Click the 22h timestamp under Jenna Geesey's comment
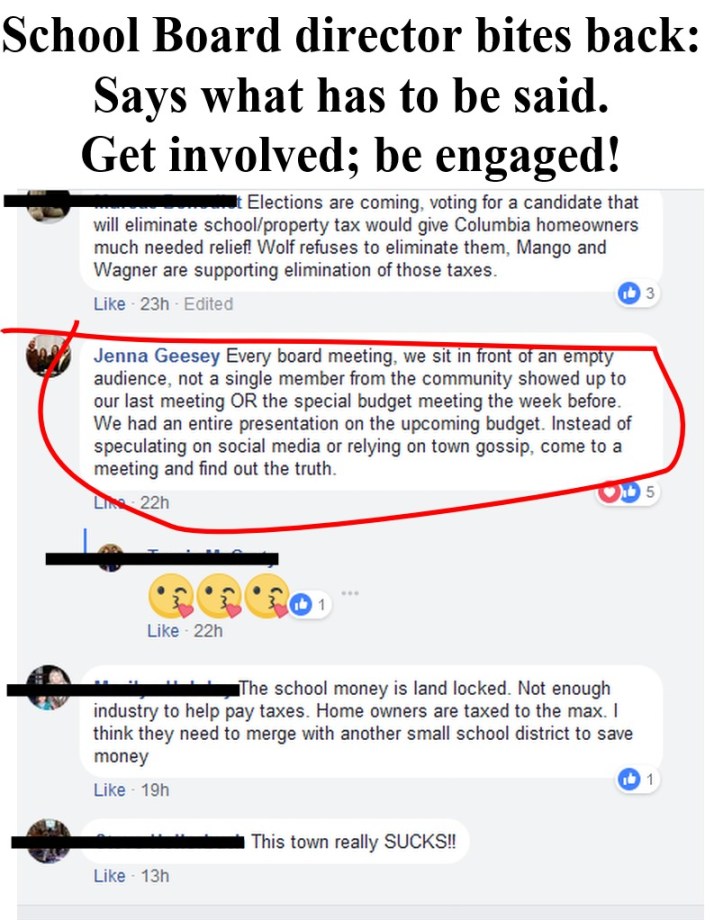 pos(154,503)
